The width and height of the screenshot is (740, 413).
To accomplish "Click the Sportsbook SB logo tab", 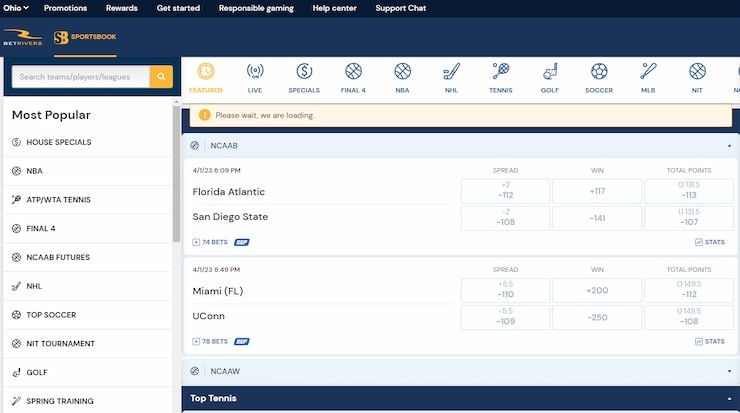I will (x=85, y=37).
